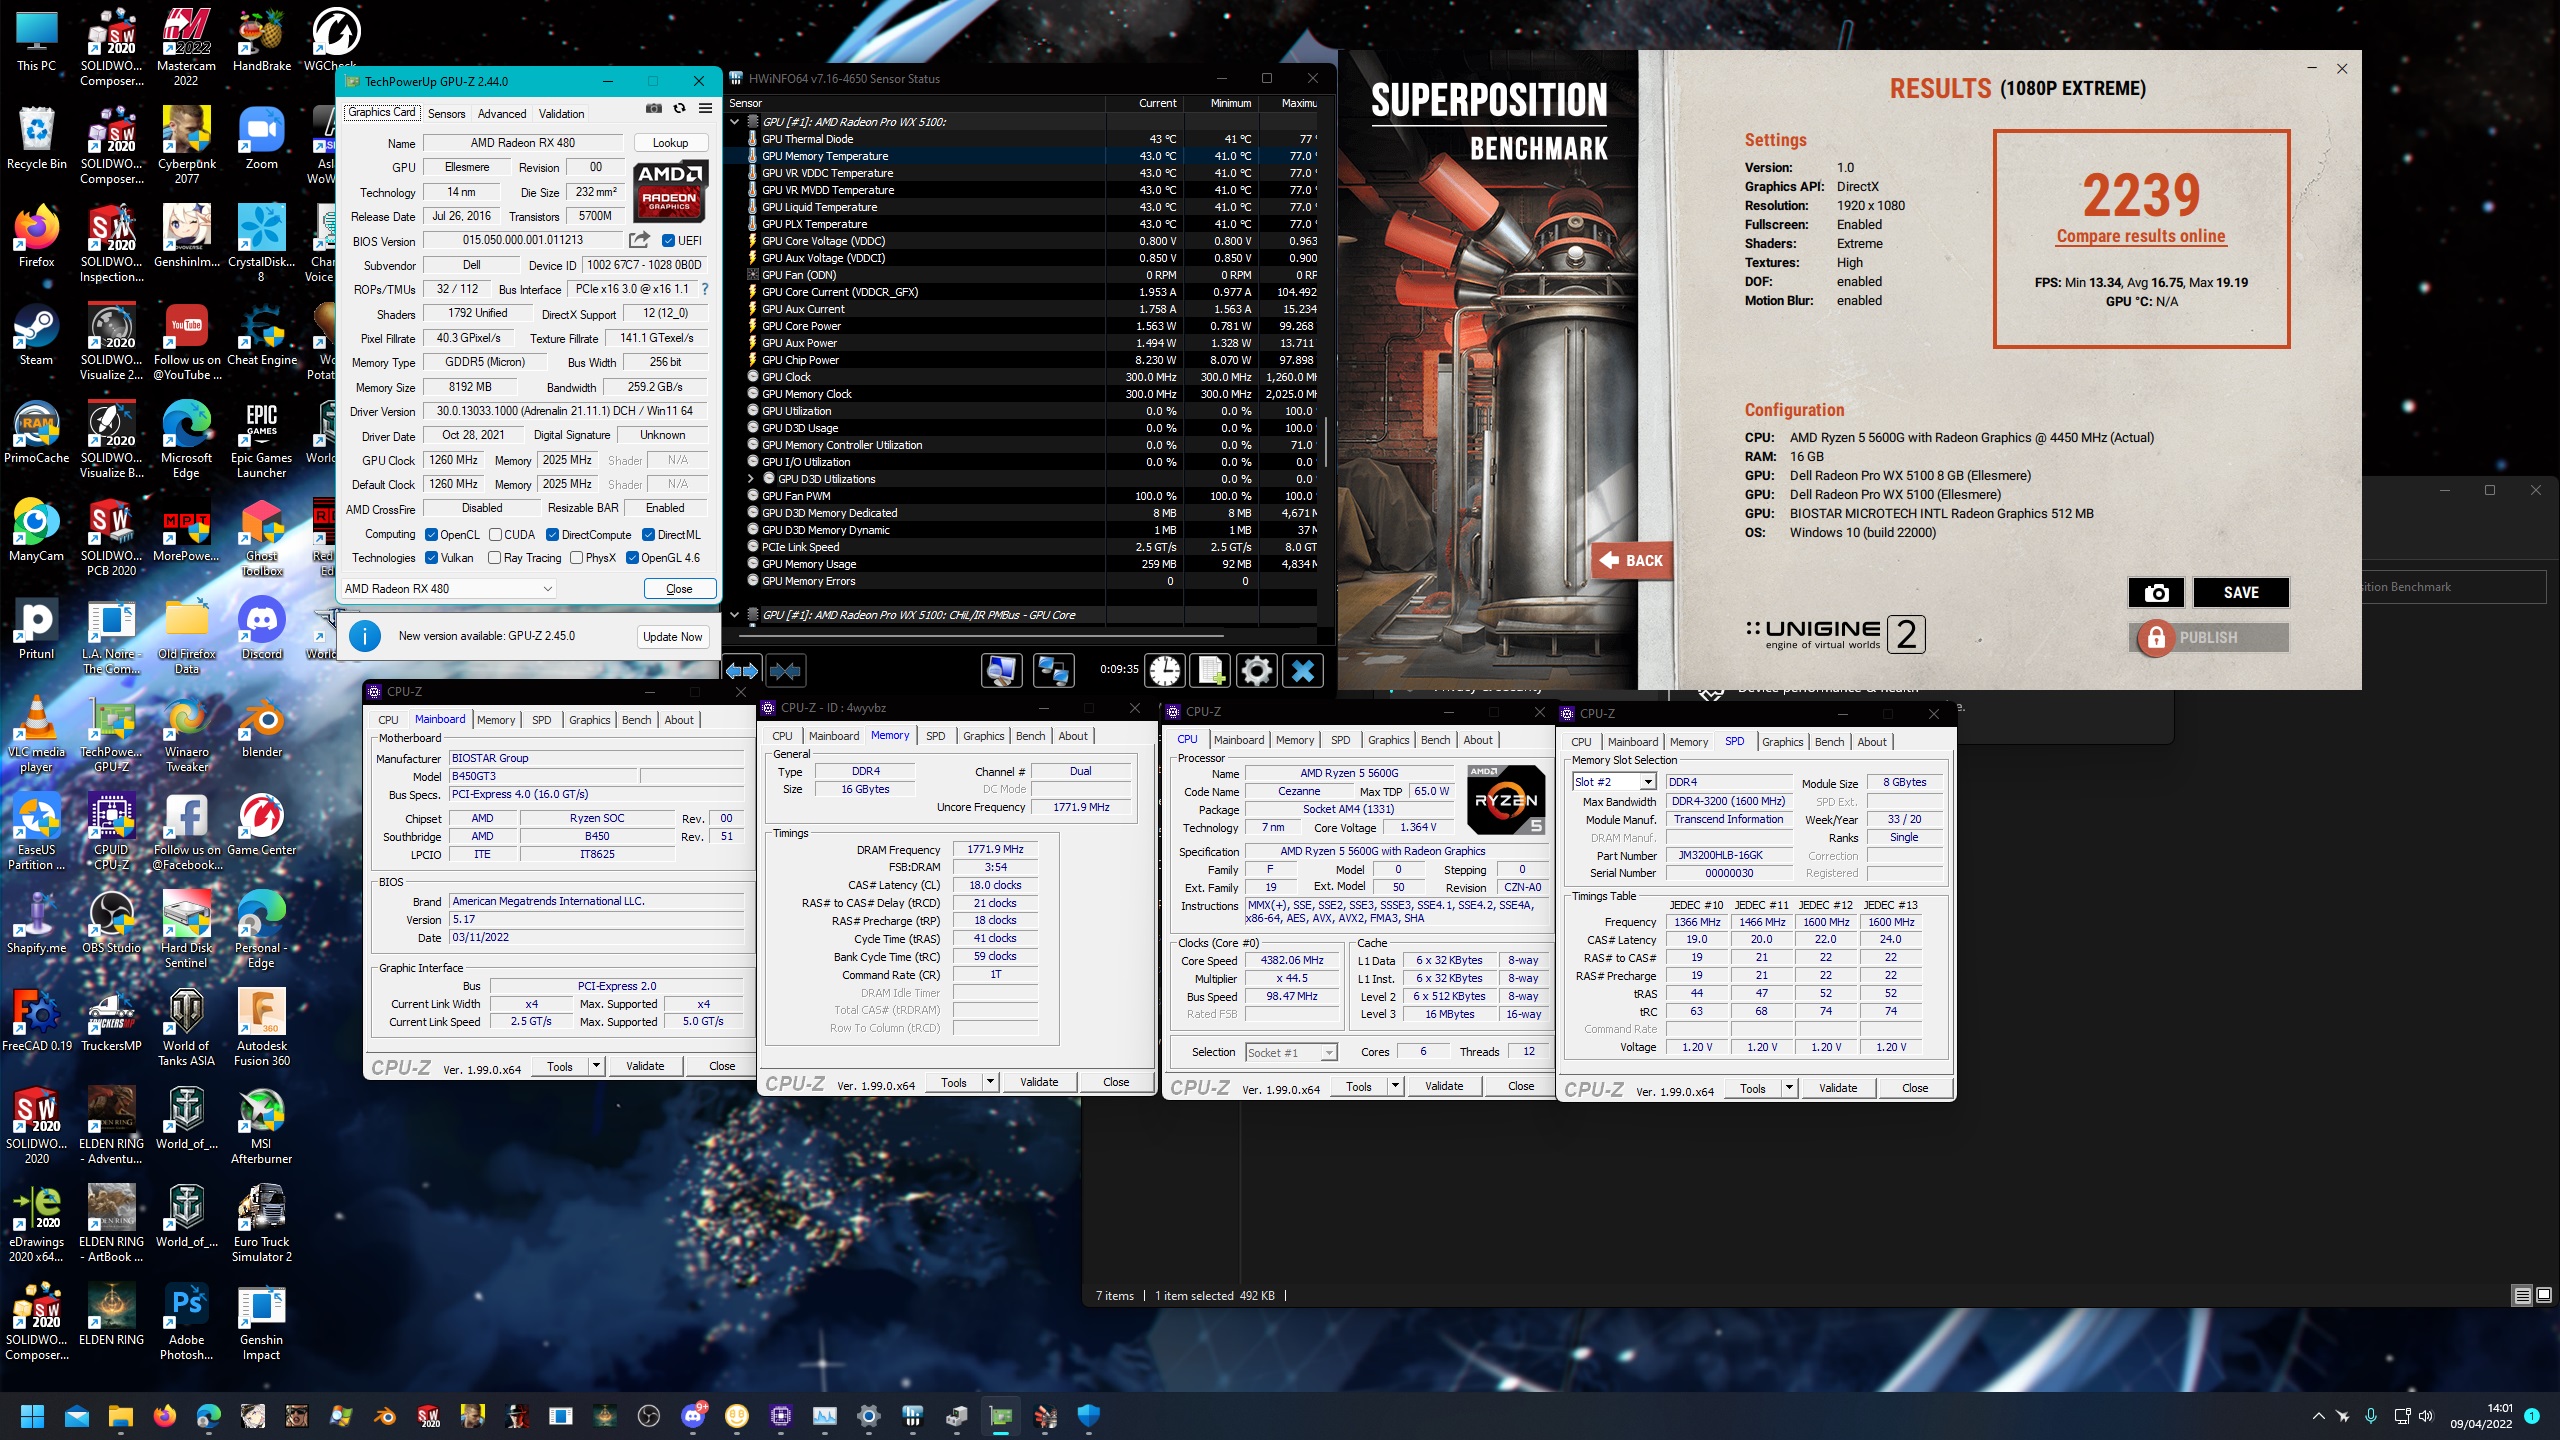Open the Socket #1 selection dropdown
2560x1440 pixels.
(1291, 1053)
